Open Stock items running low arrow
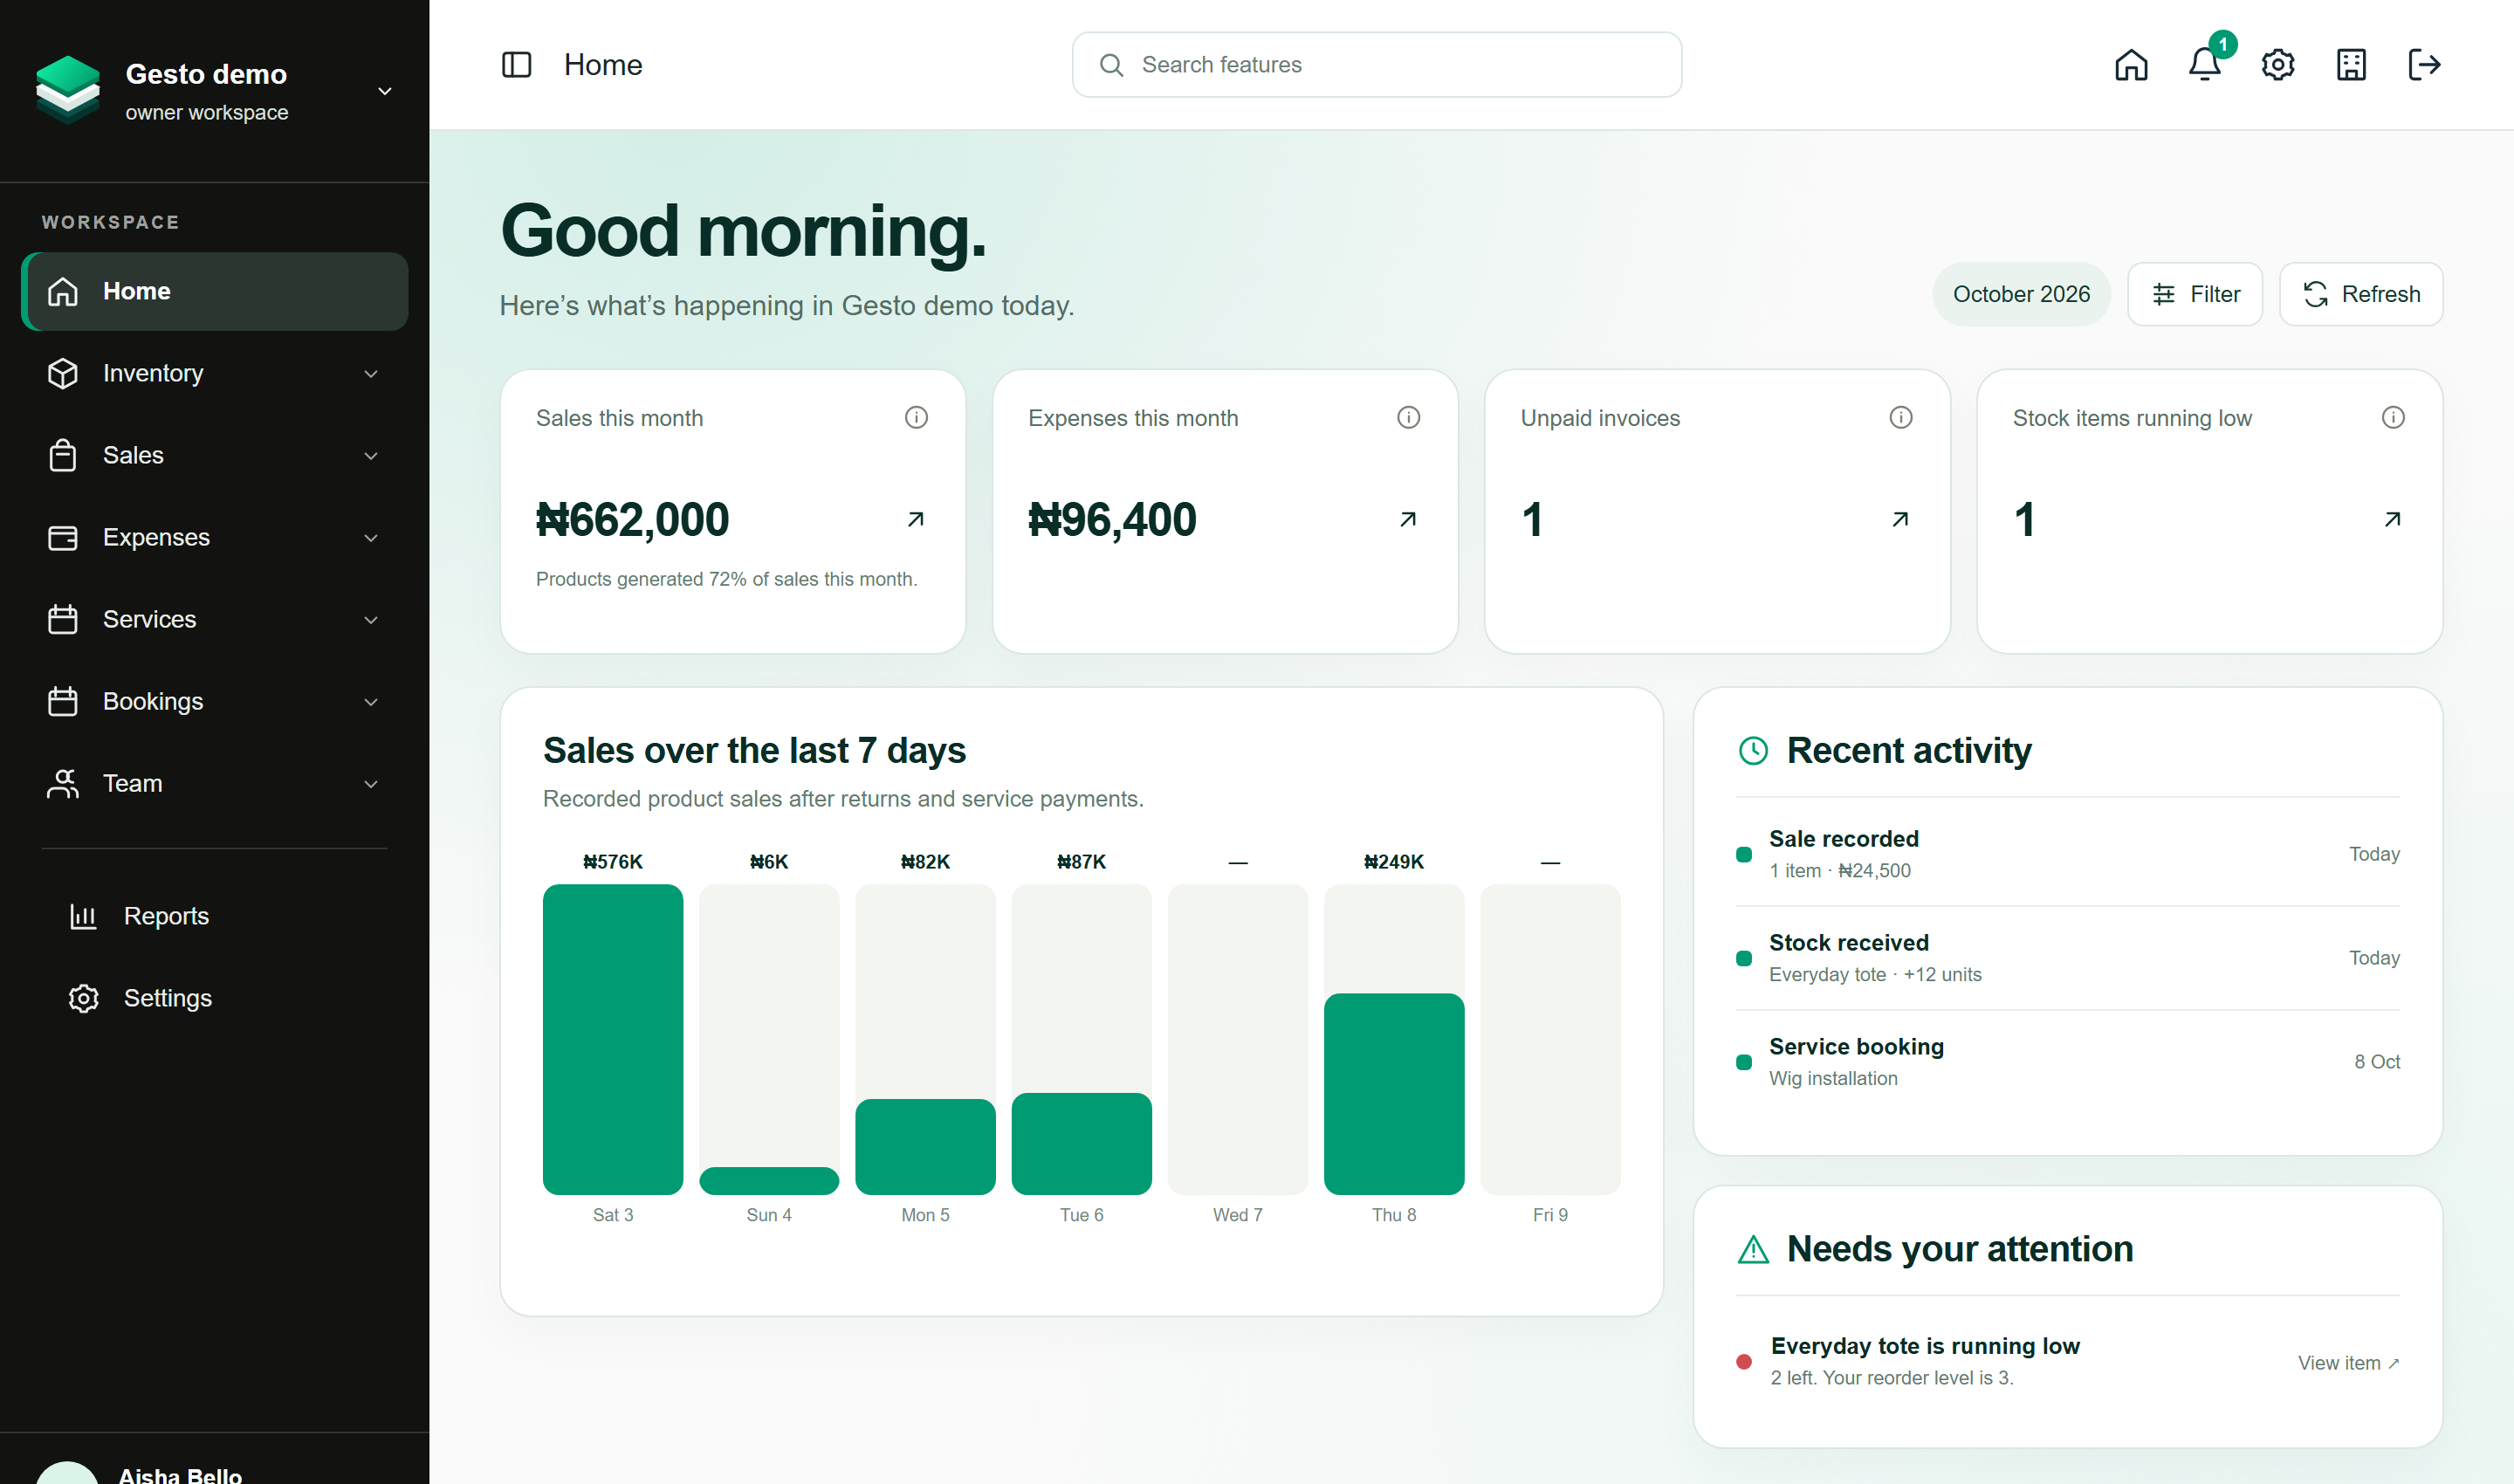 click(x=2392, y=519)
